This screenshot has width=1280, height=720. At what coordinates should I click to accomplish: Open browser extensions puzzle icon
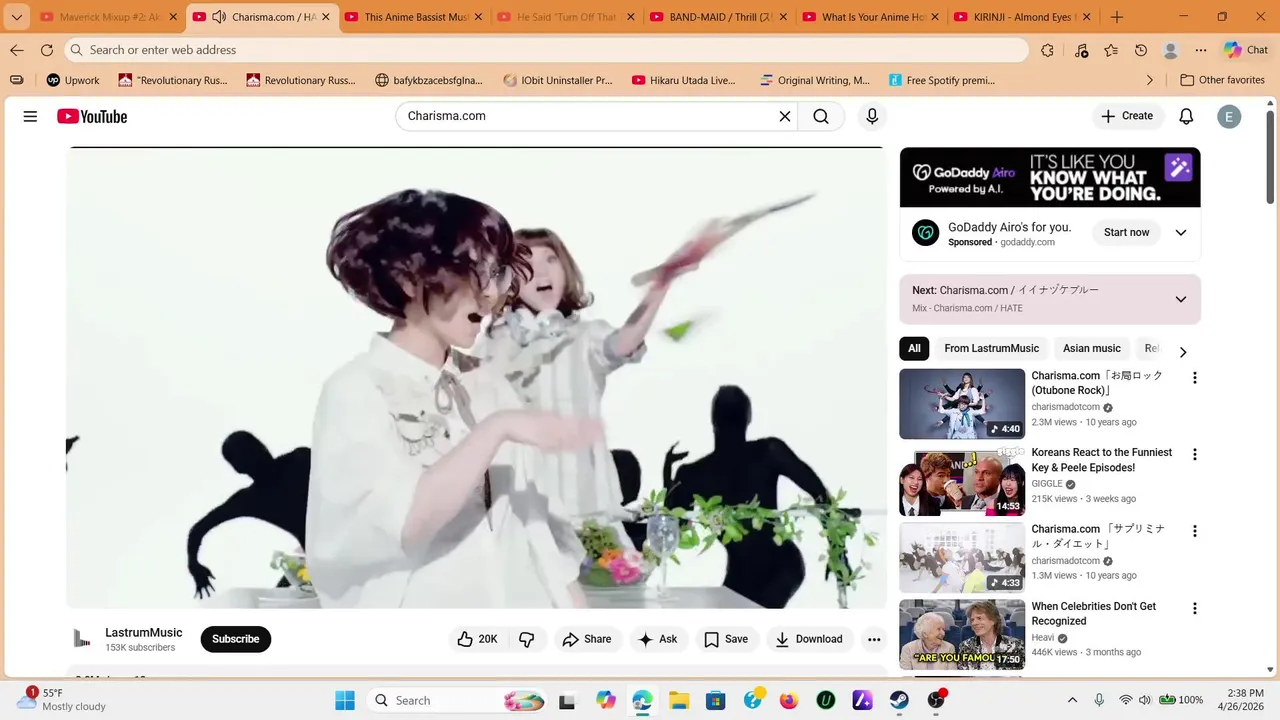pos(1047,50)
